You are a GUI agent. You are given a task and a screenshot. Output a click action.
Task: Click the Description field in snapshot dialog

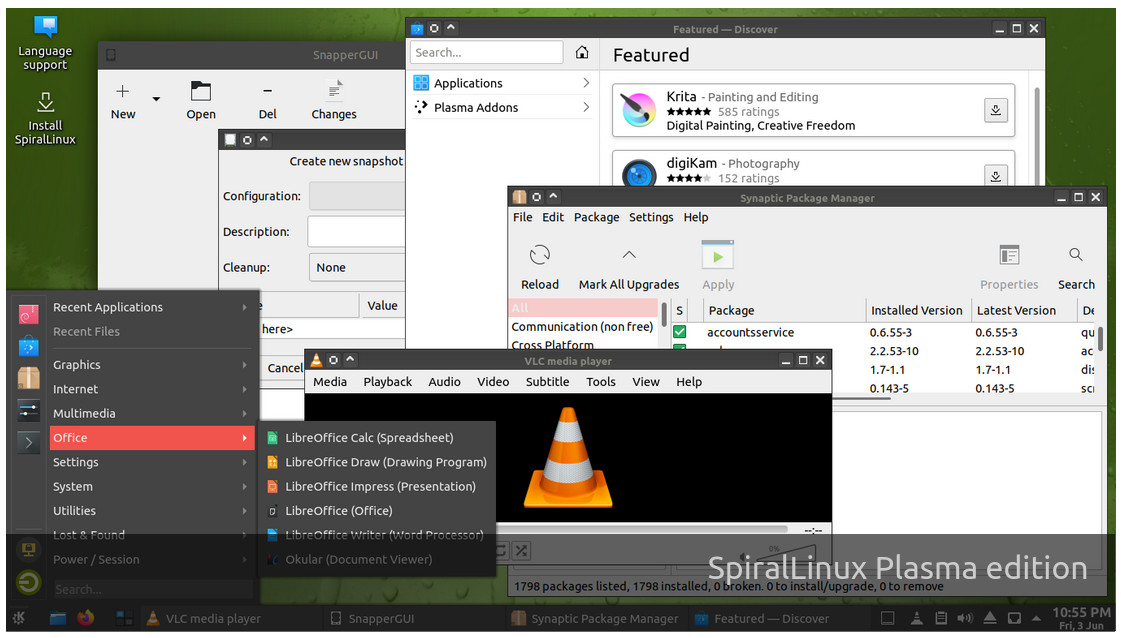pos(357,232)
